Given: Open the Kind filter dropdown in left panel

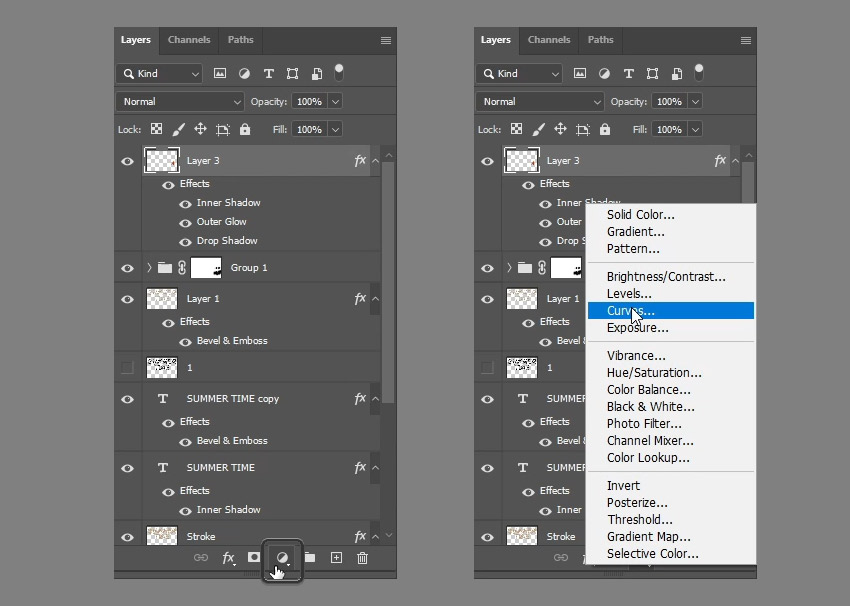Looking at the screenshot, I should click(160, 74).
